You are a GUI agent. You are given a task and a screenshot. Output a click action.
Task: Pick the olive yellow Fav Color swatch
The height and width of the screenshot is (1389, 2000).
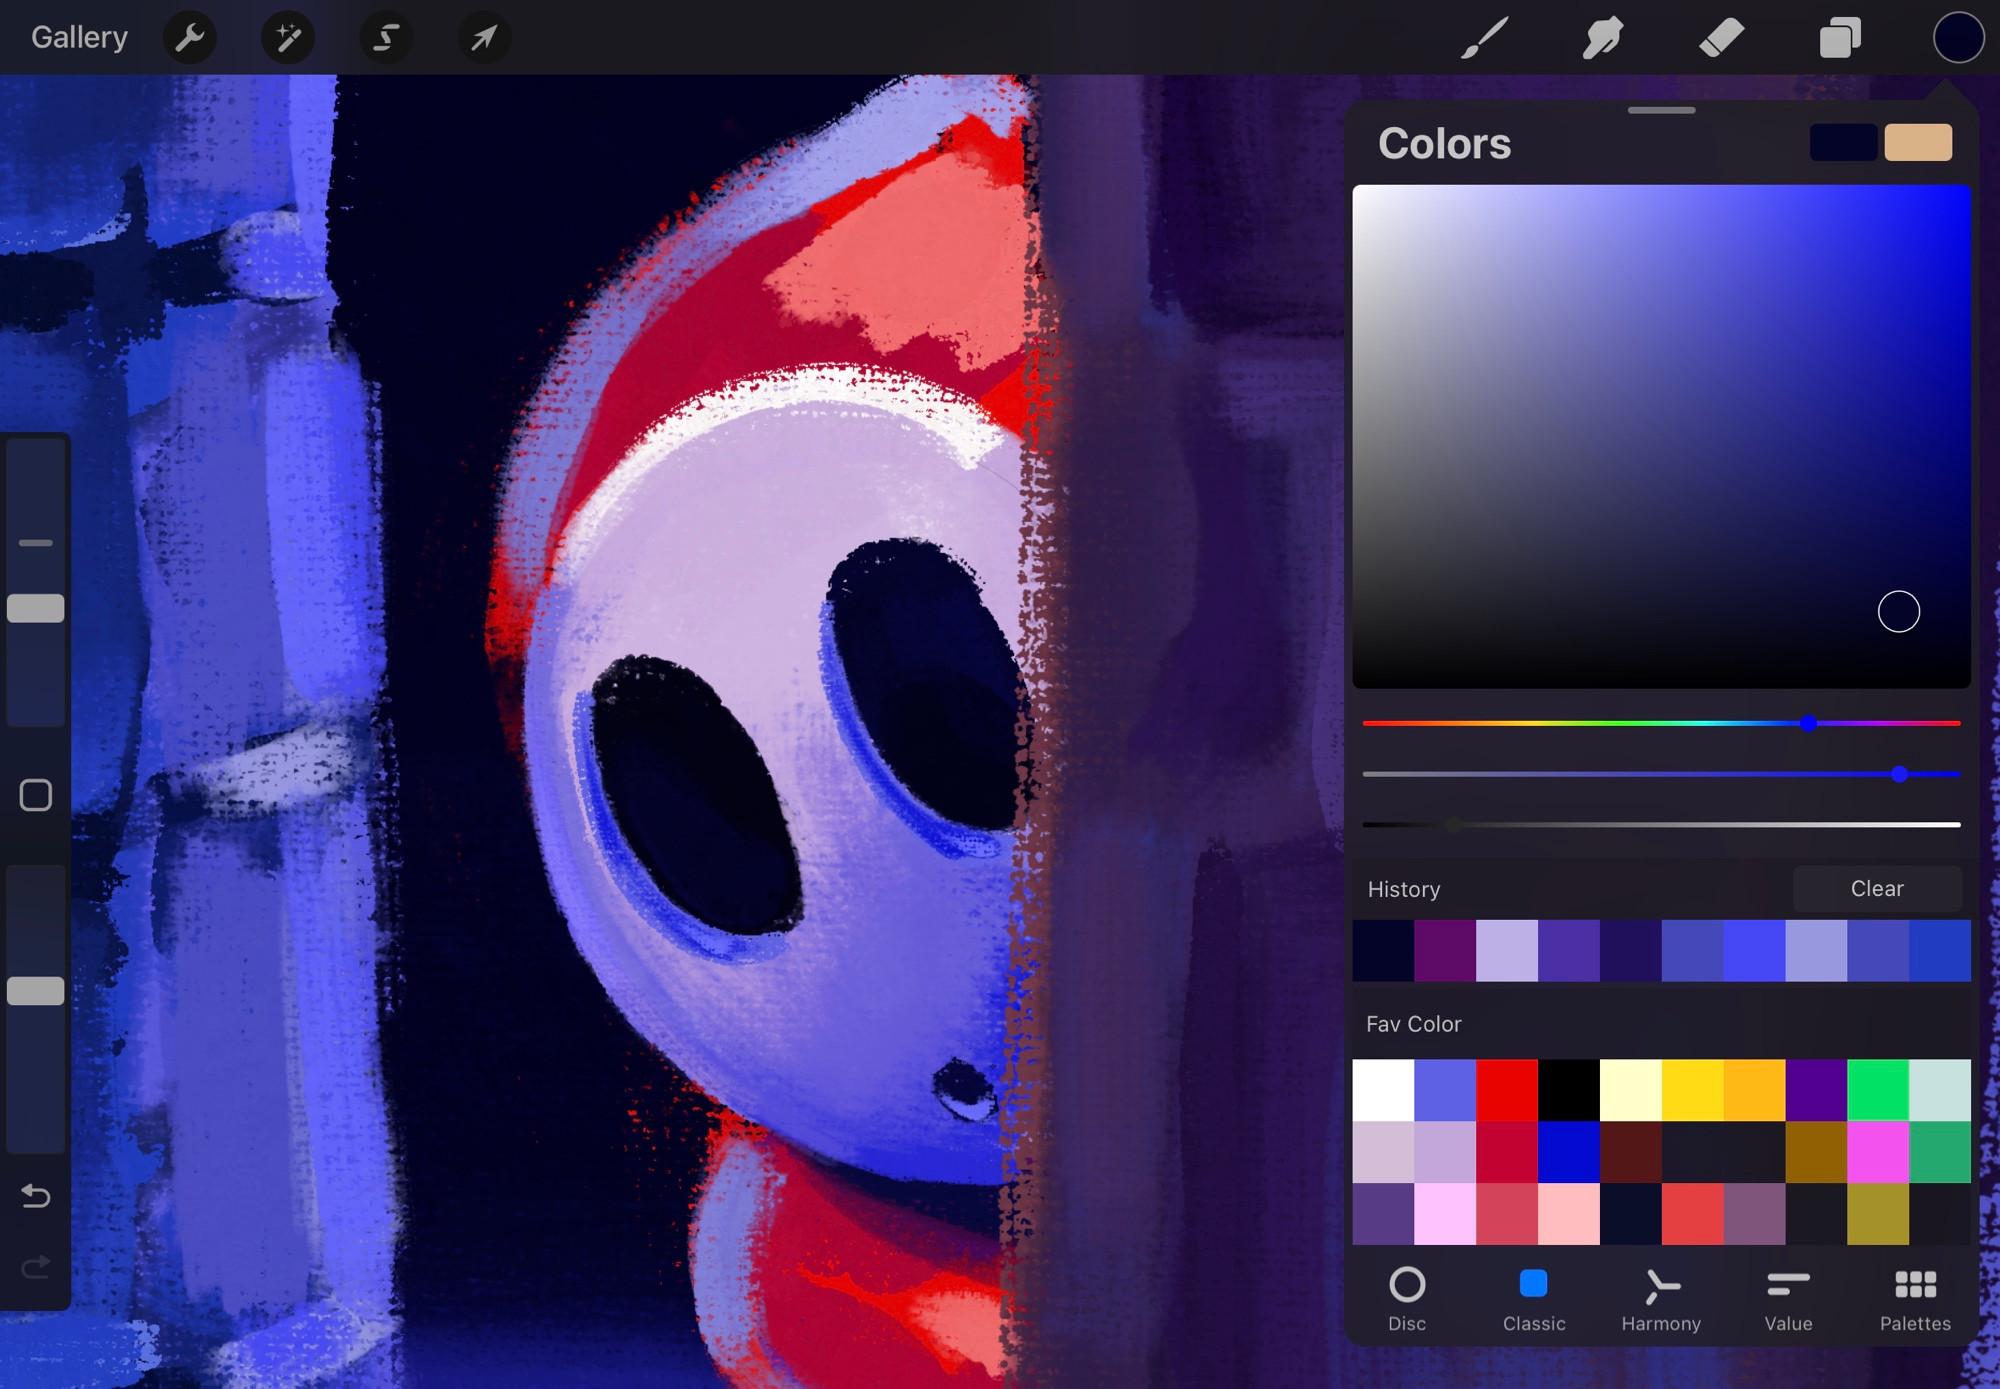click(1878, 1214)
